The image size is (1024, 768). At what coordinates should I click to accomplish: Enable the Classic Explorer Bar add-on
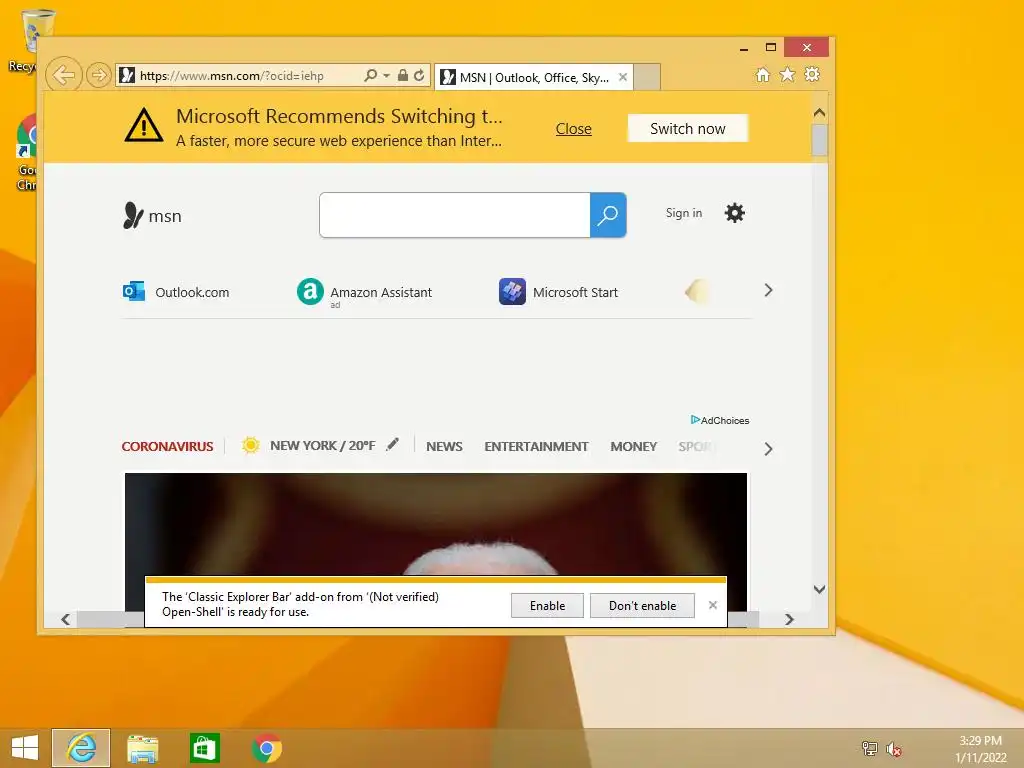[547, 605]
